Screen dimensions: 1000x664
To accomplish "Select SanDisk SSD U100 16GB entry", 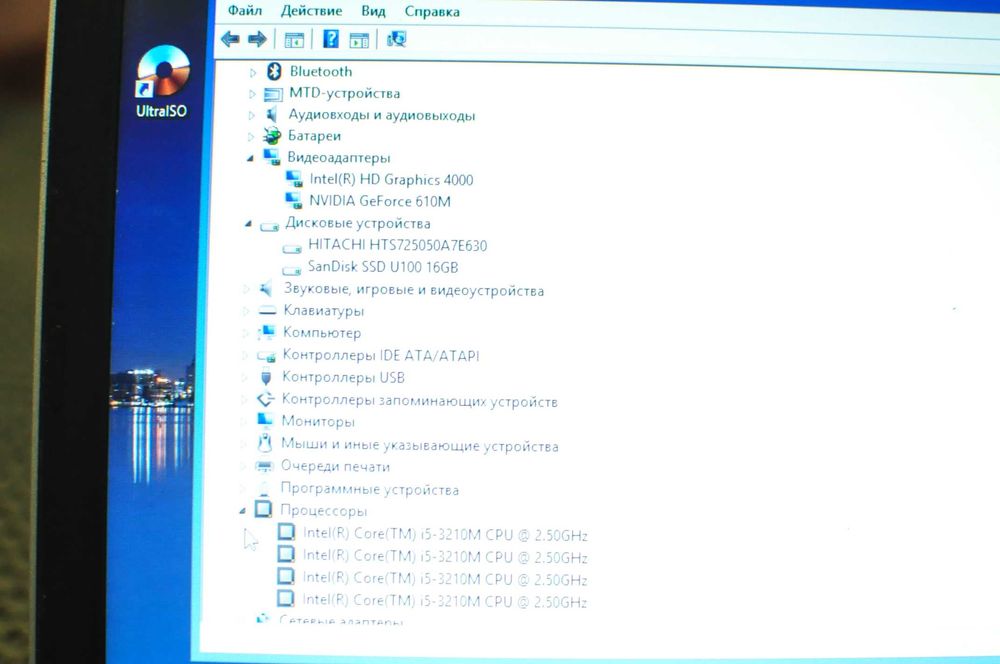I will click(x=383, y=267).
